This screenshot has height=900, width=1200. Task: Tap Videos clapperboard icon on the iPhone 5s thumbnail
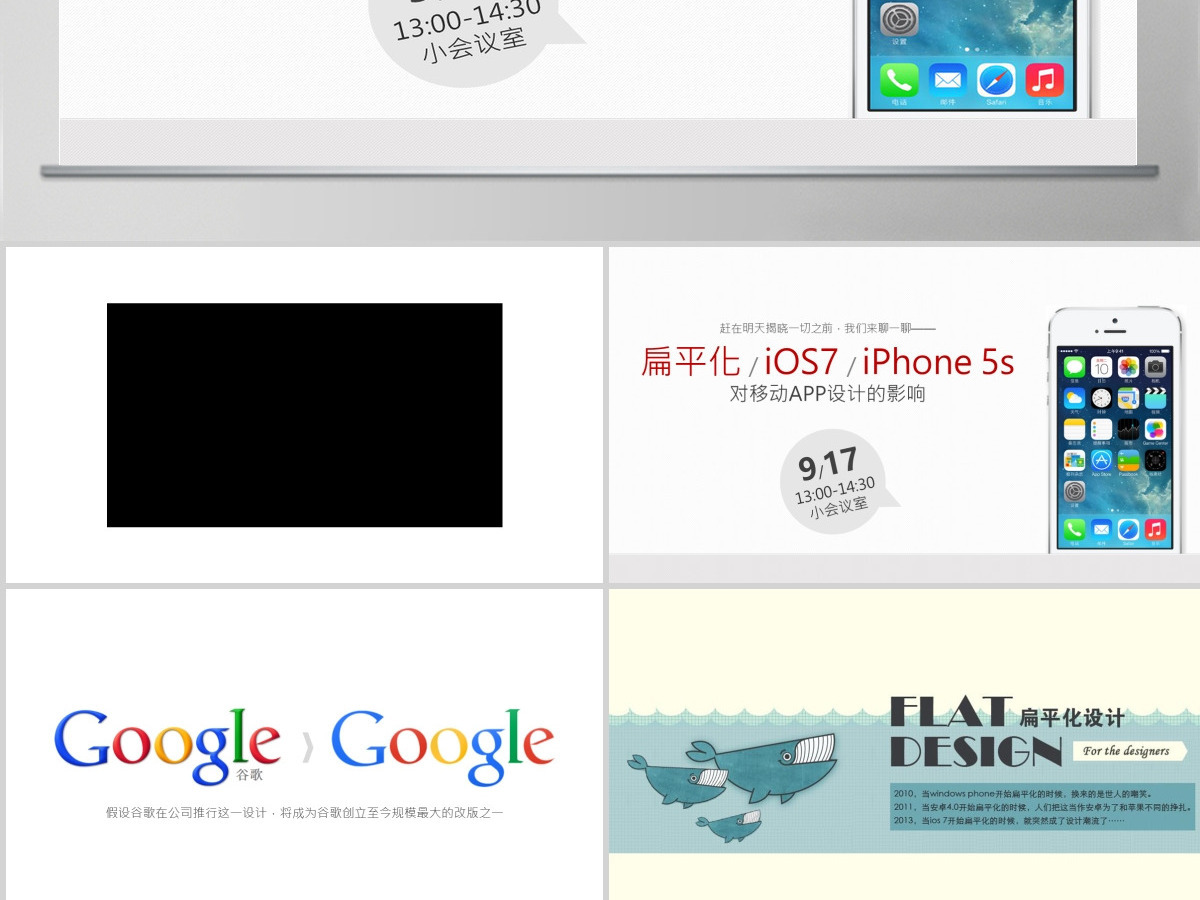1156,398
